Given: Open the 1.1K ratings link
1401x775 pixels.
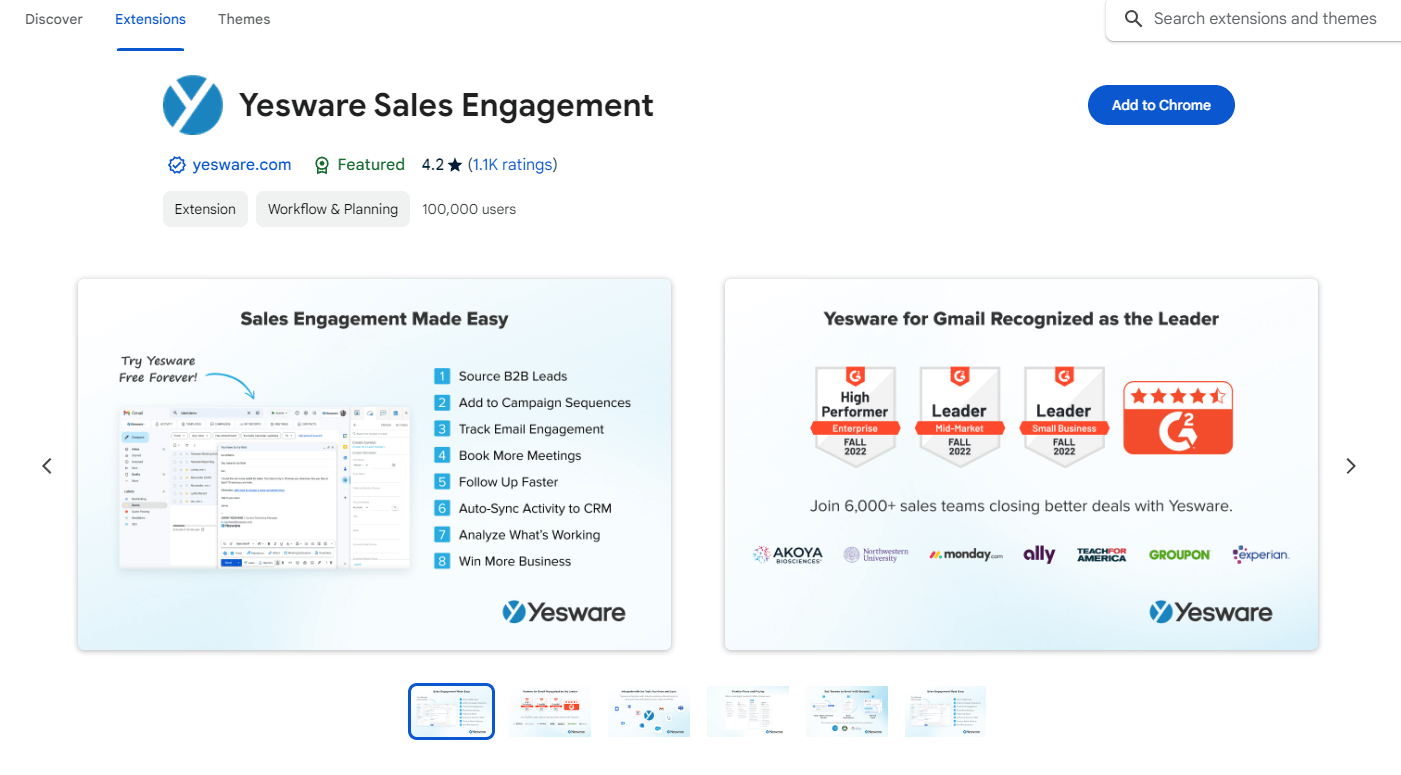Looking at the screenshot, I should [x=512, y=165].
